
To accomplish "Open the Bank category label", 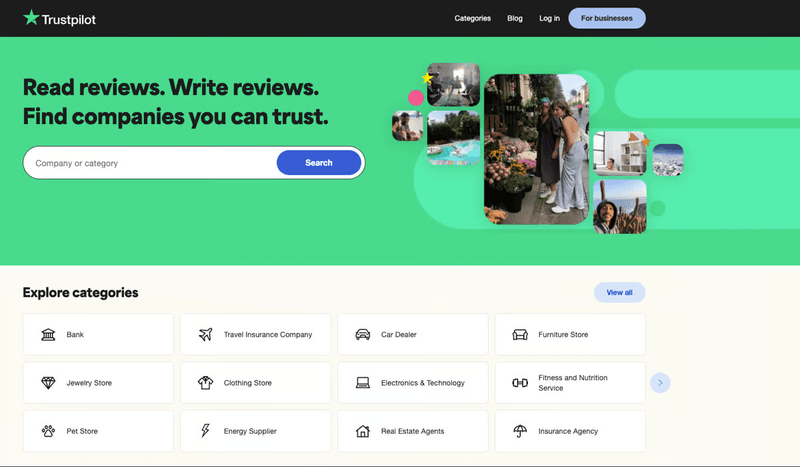I will pos(75,335).
